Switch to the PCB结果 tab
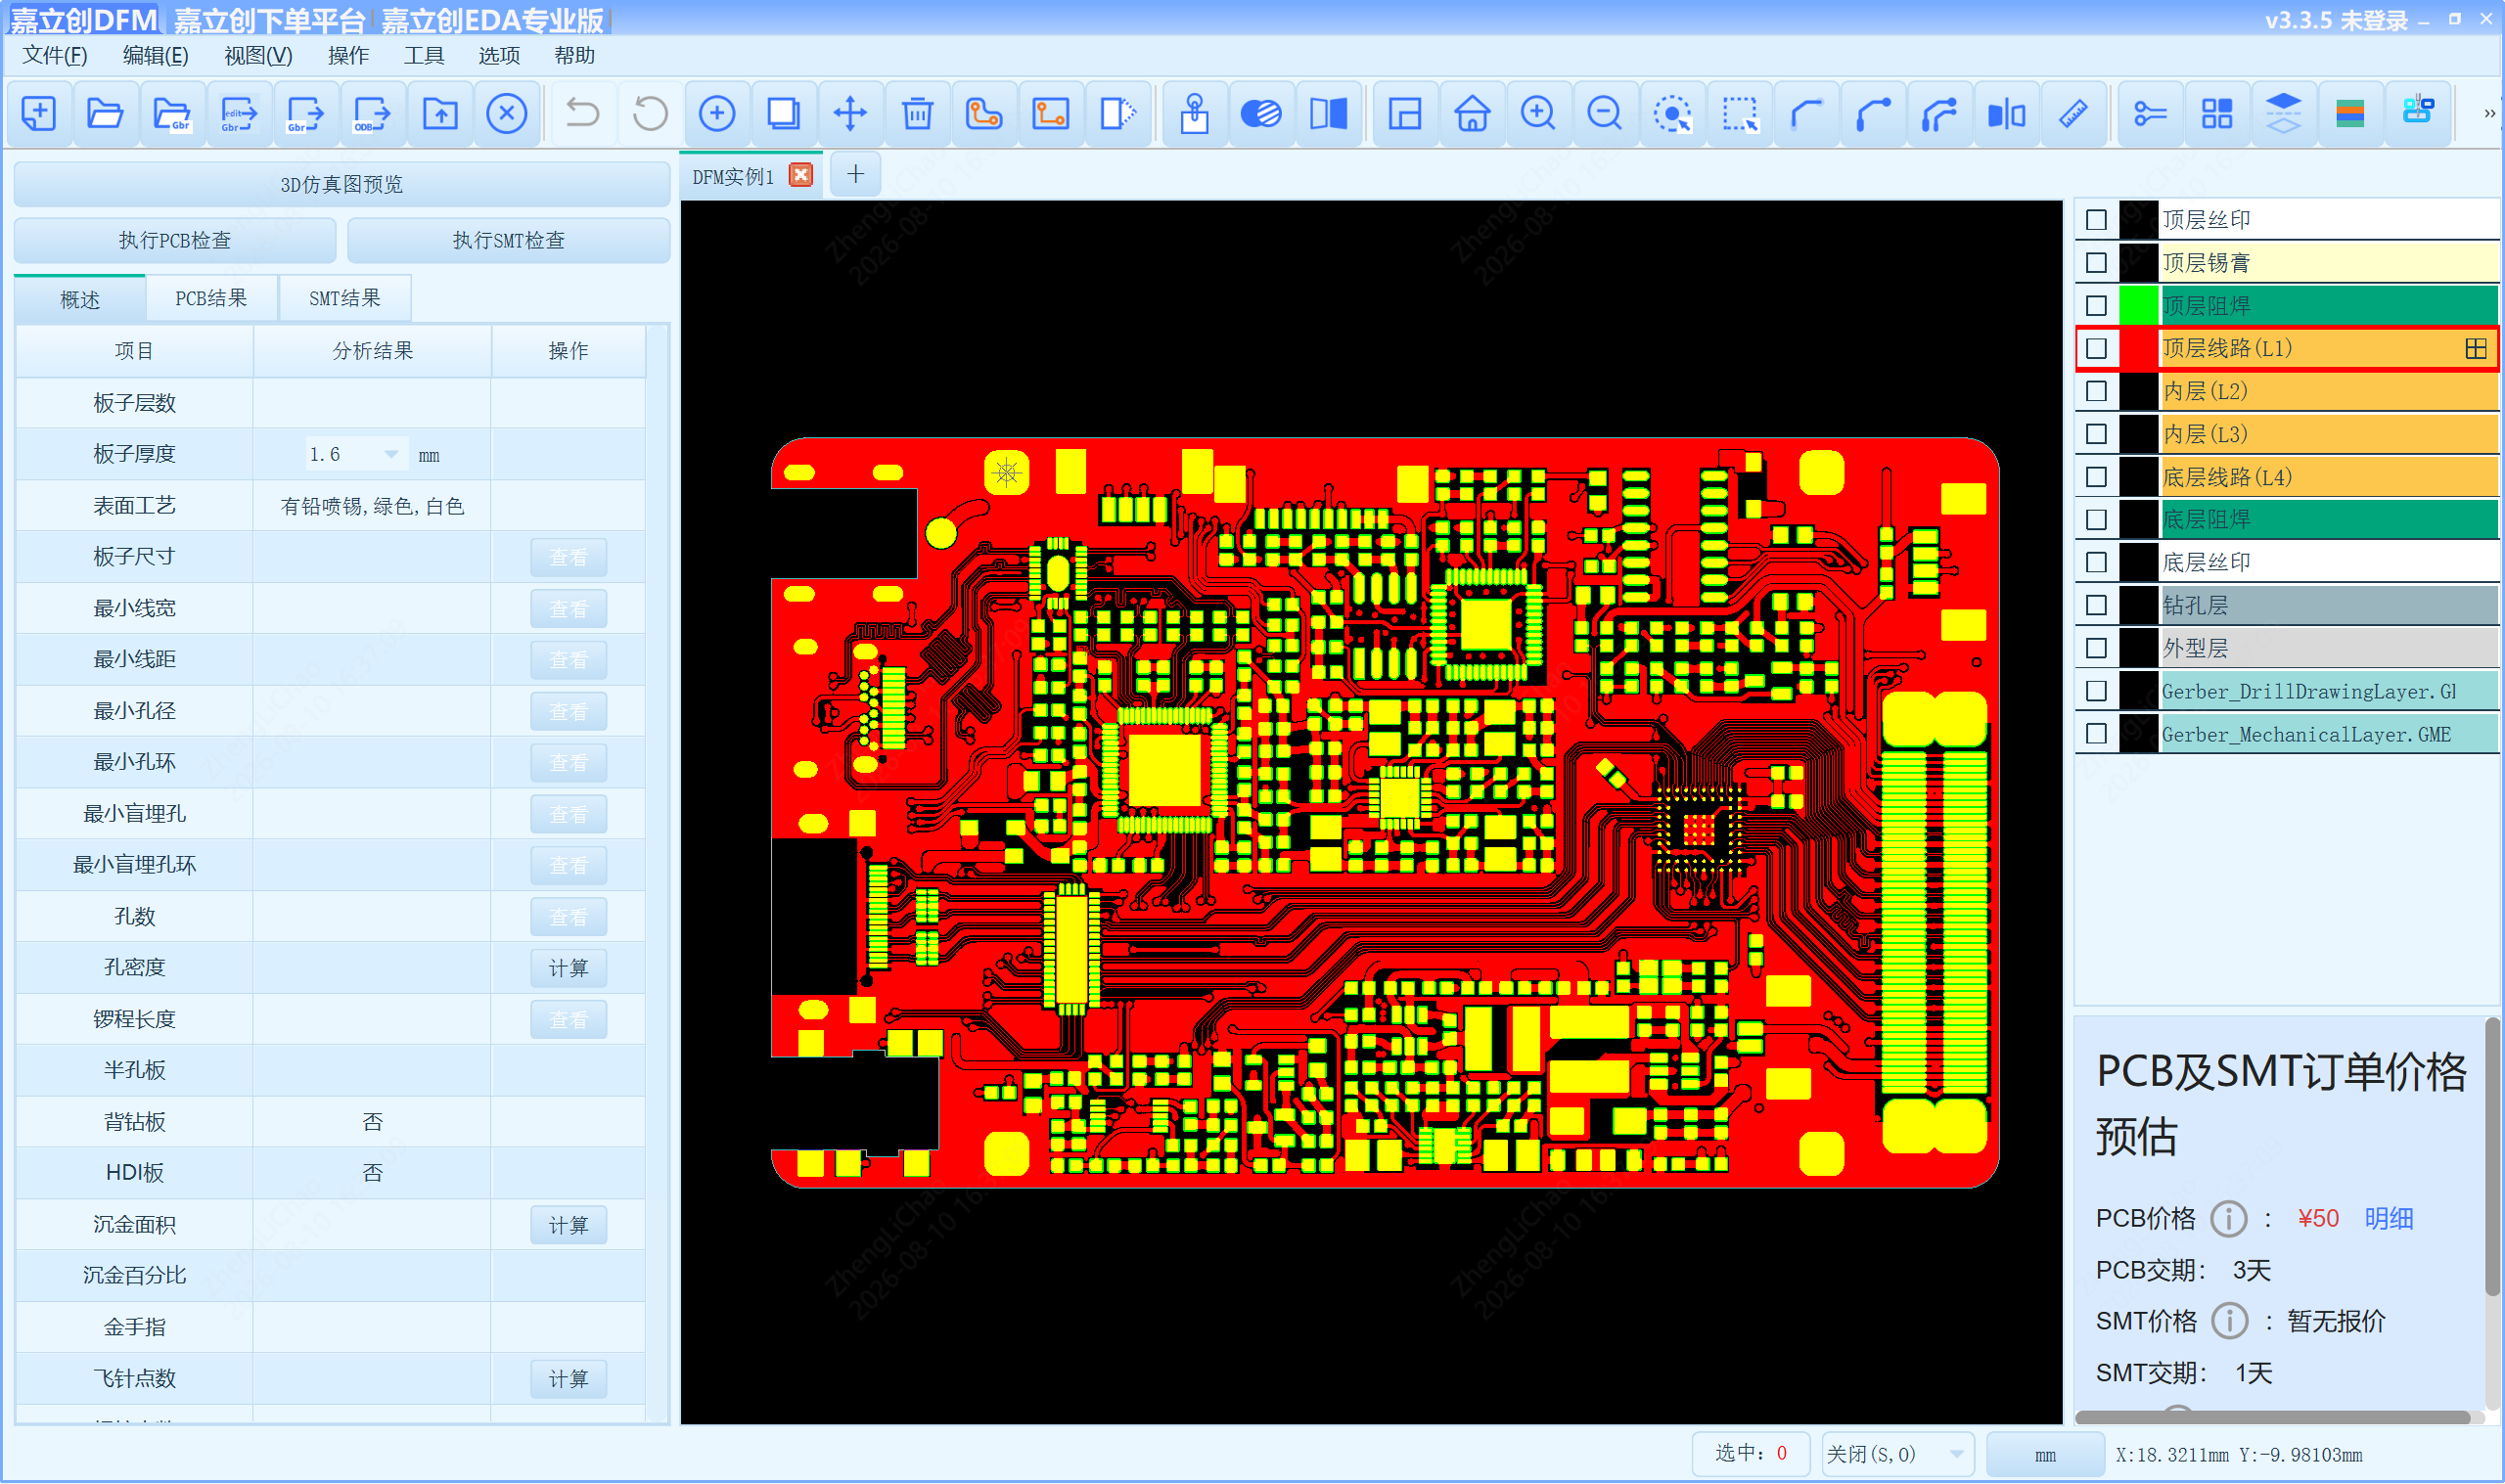 211,298
